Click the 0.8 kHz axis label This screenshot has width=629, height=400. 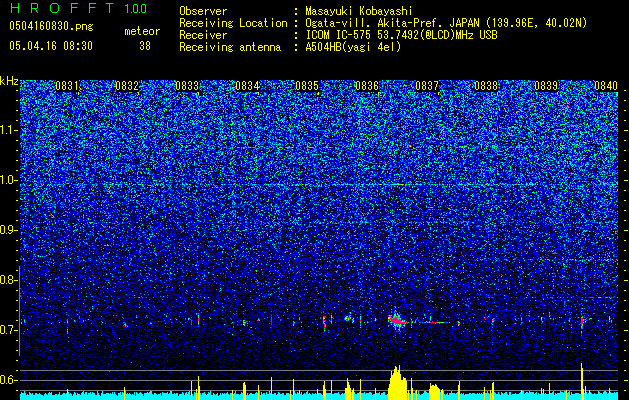coord(8,280)
